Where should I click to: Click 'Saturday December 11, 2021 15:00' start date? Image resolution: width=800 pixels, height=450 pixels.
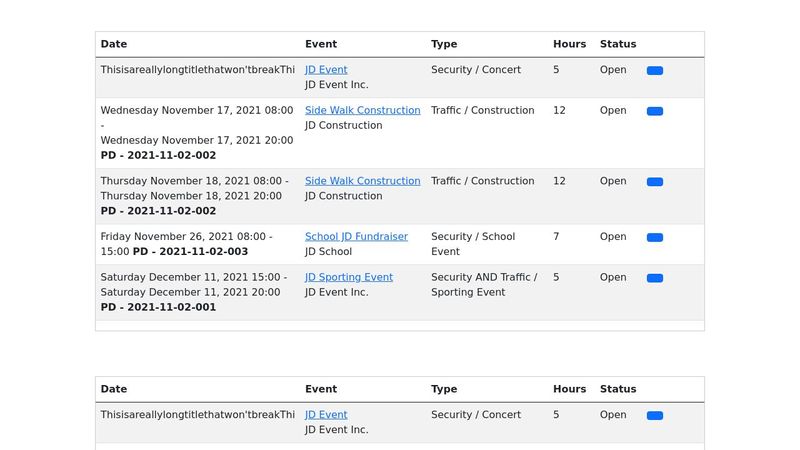pos(191,277)
